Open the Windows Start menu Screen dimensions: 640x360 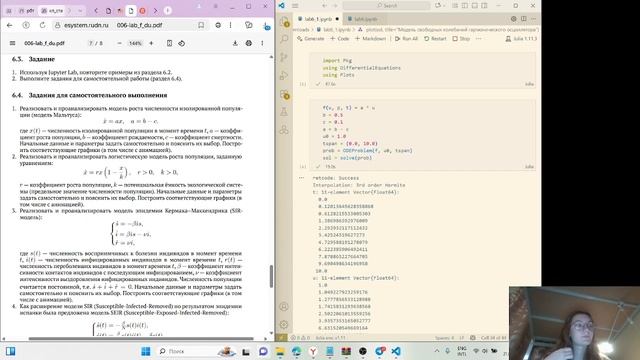tap(146, 351)
